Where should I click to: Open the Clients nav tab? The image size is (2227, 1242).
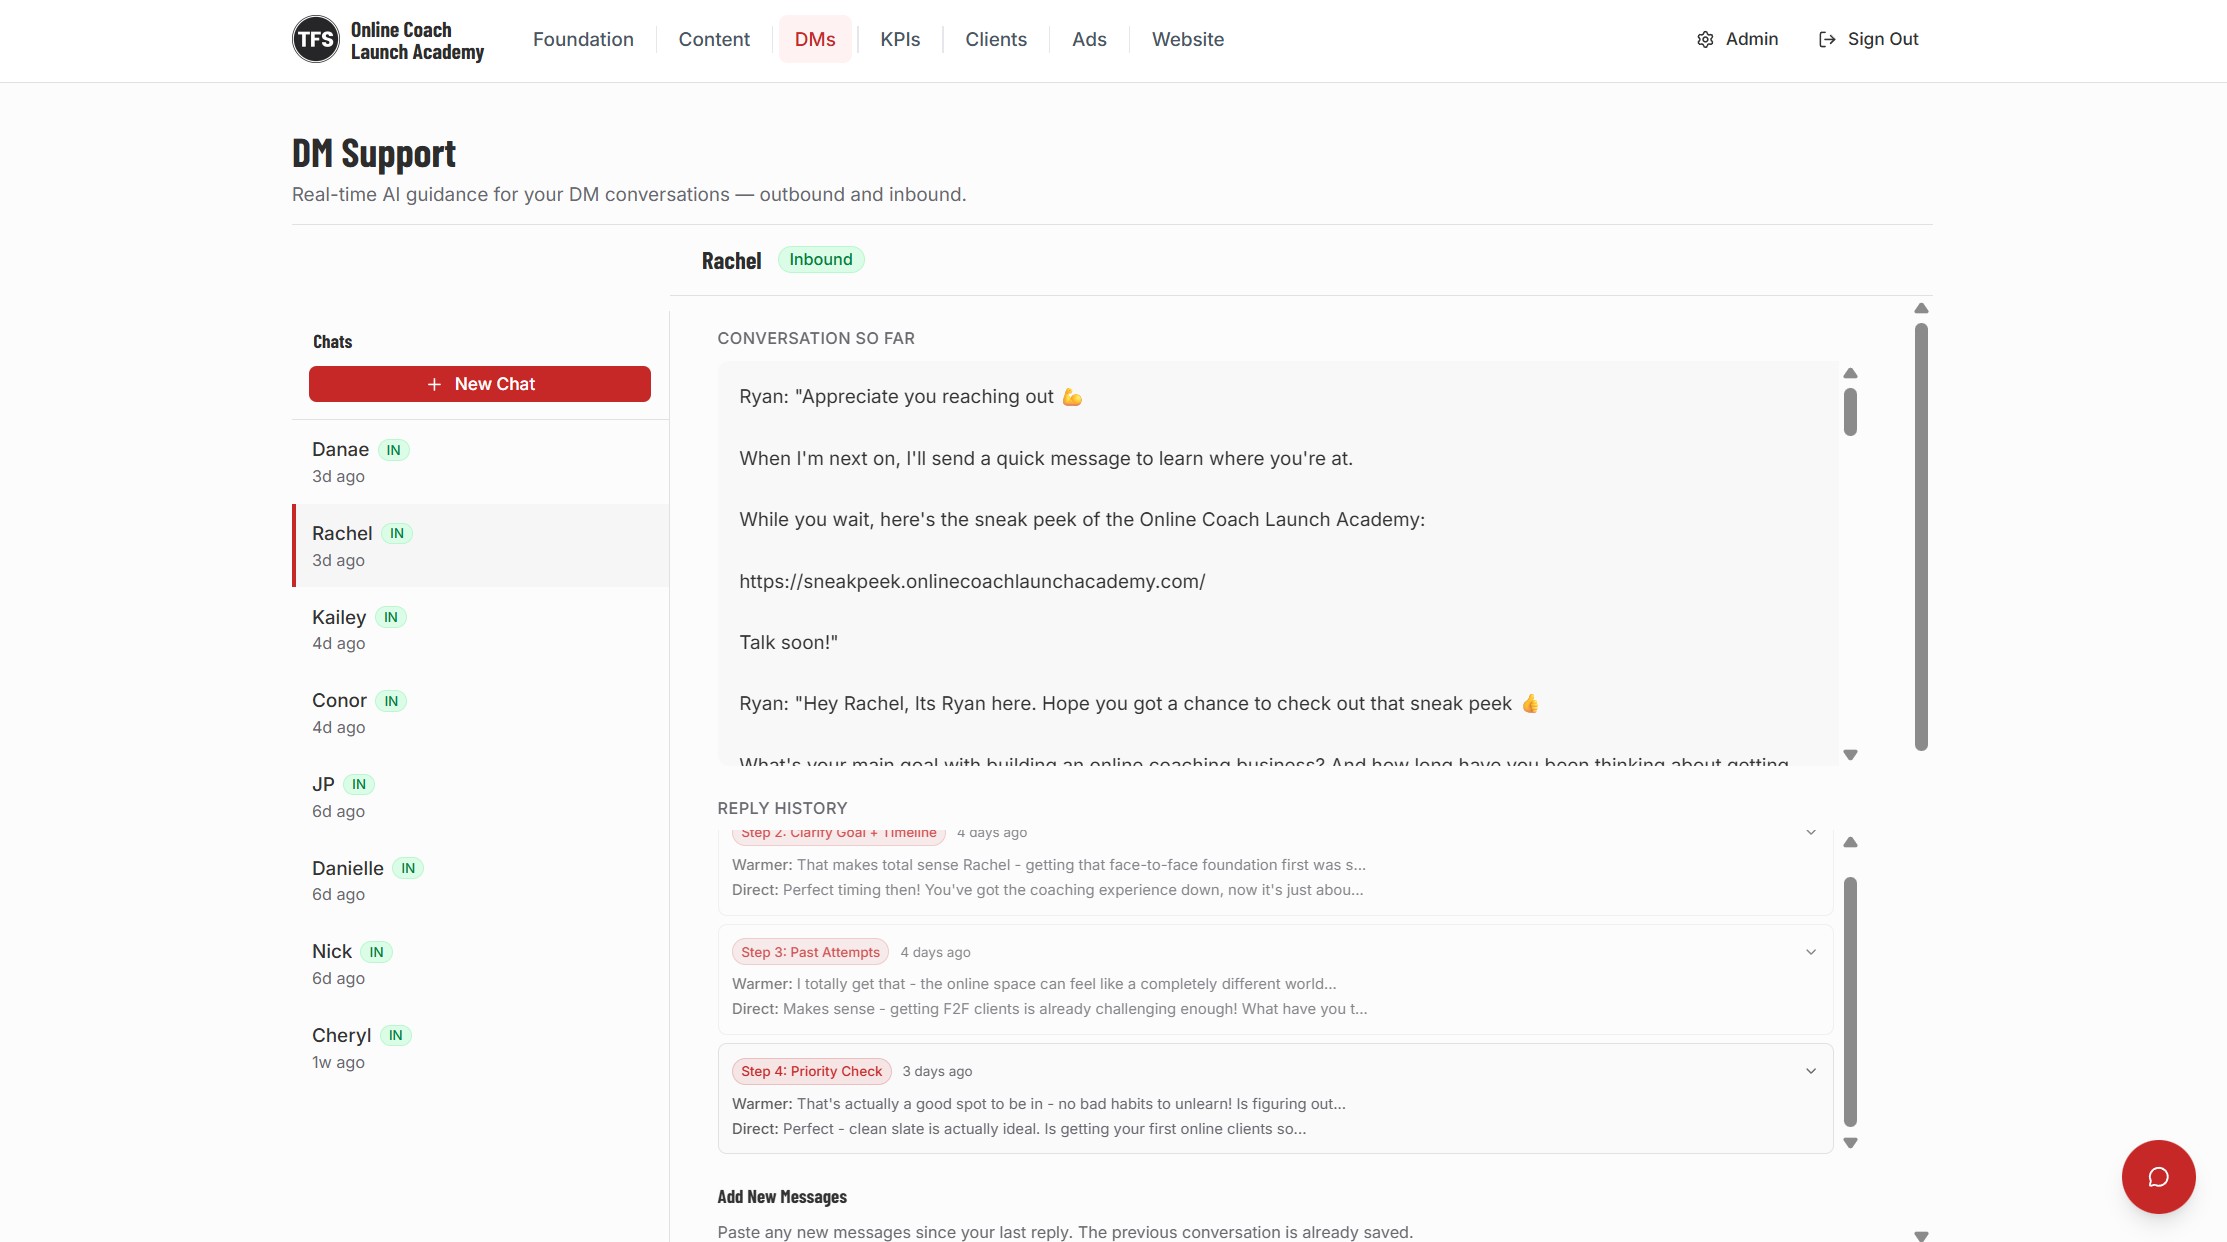(x=996, y=39)
